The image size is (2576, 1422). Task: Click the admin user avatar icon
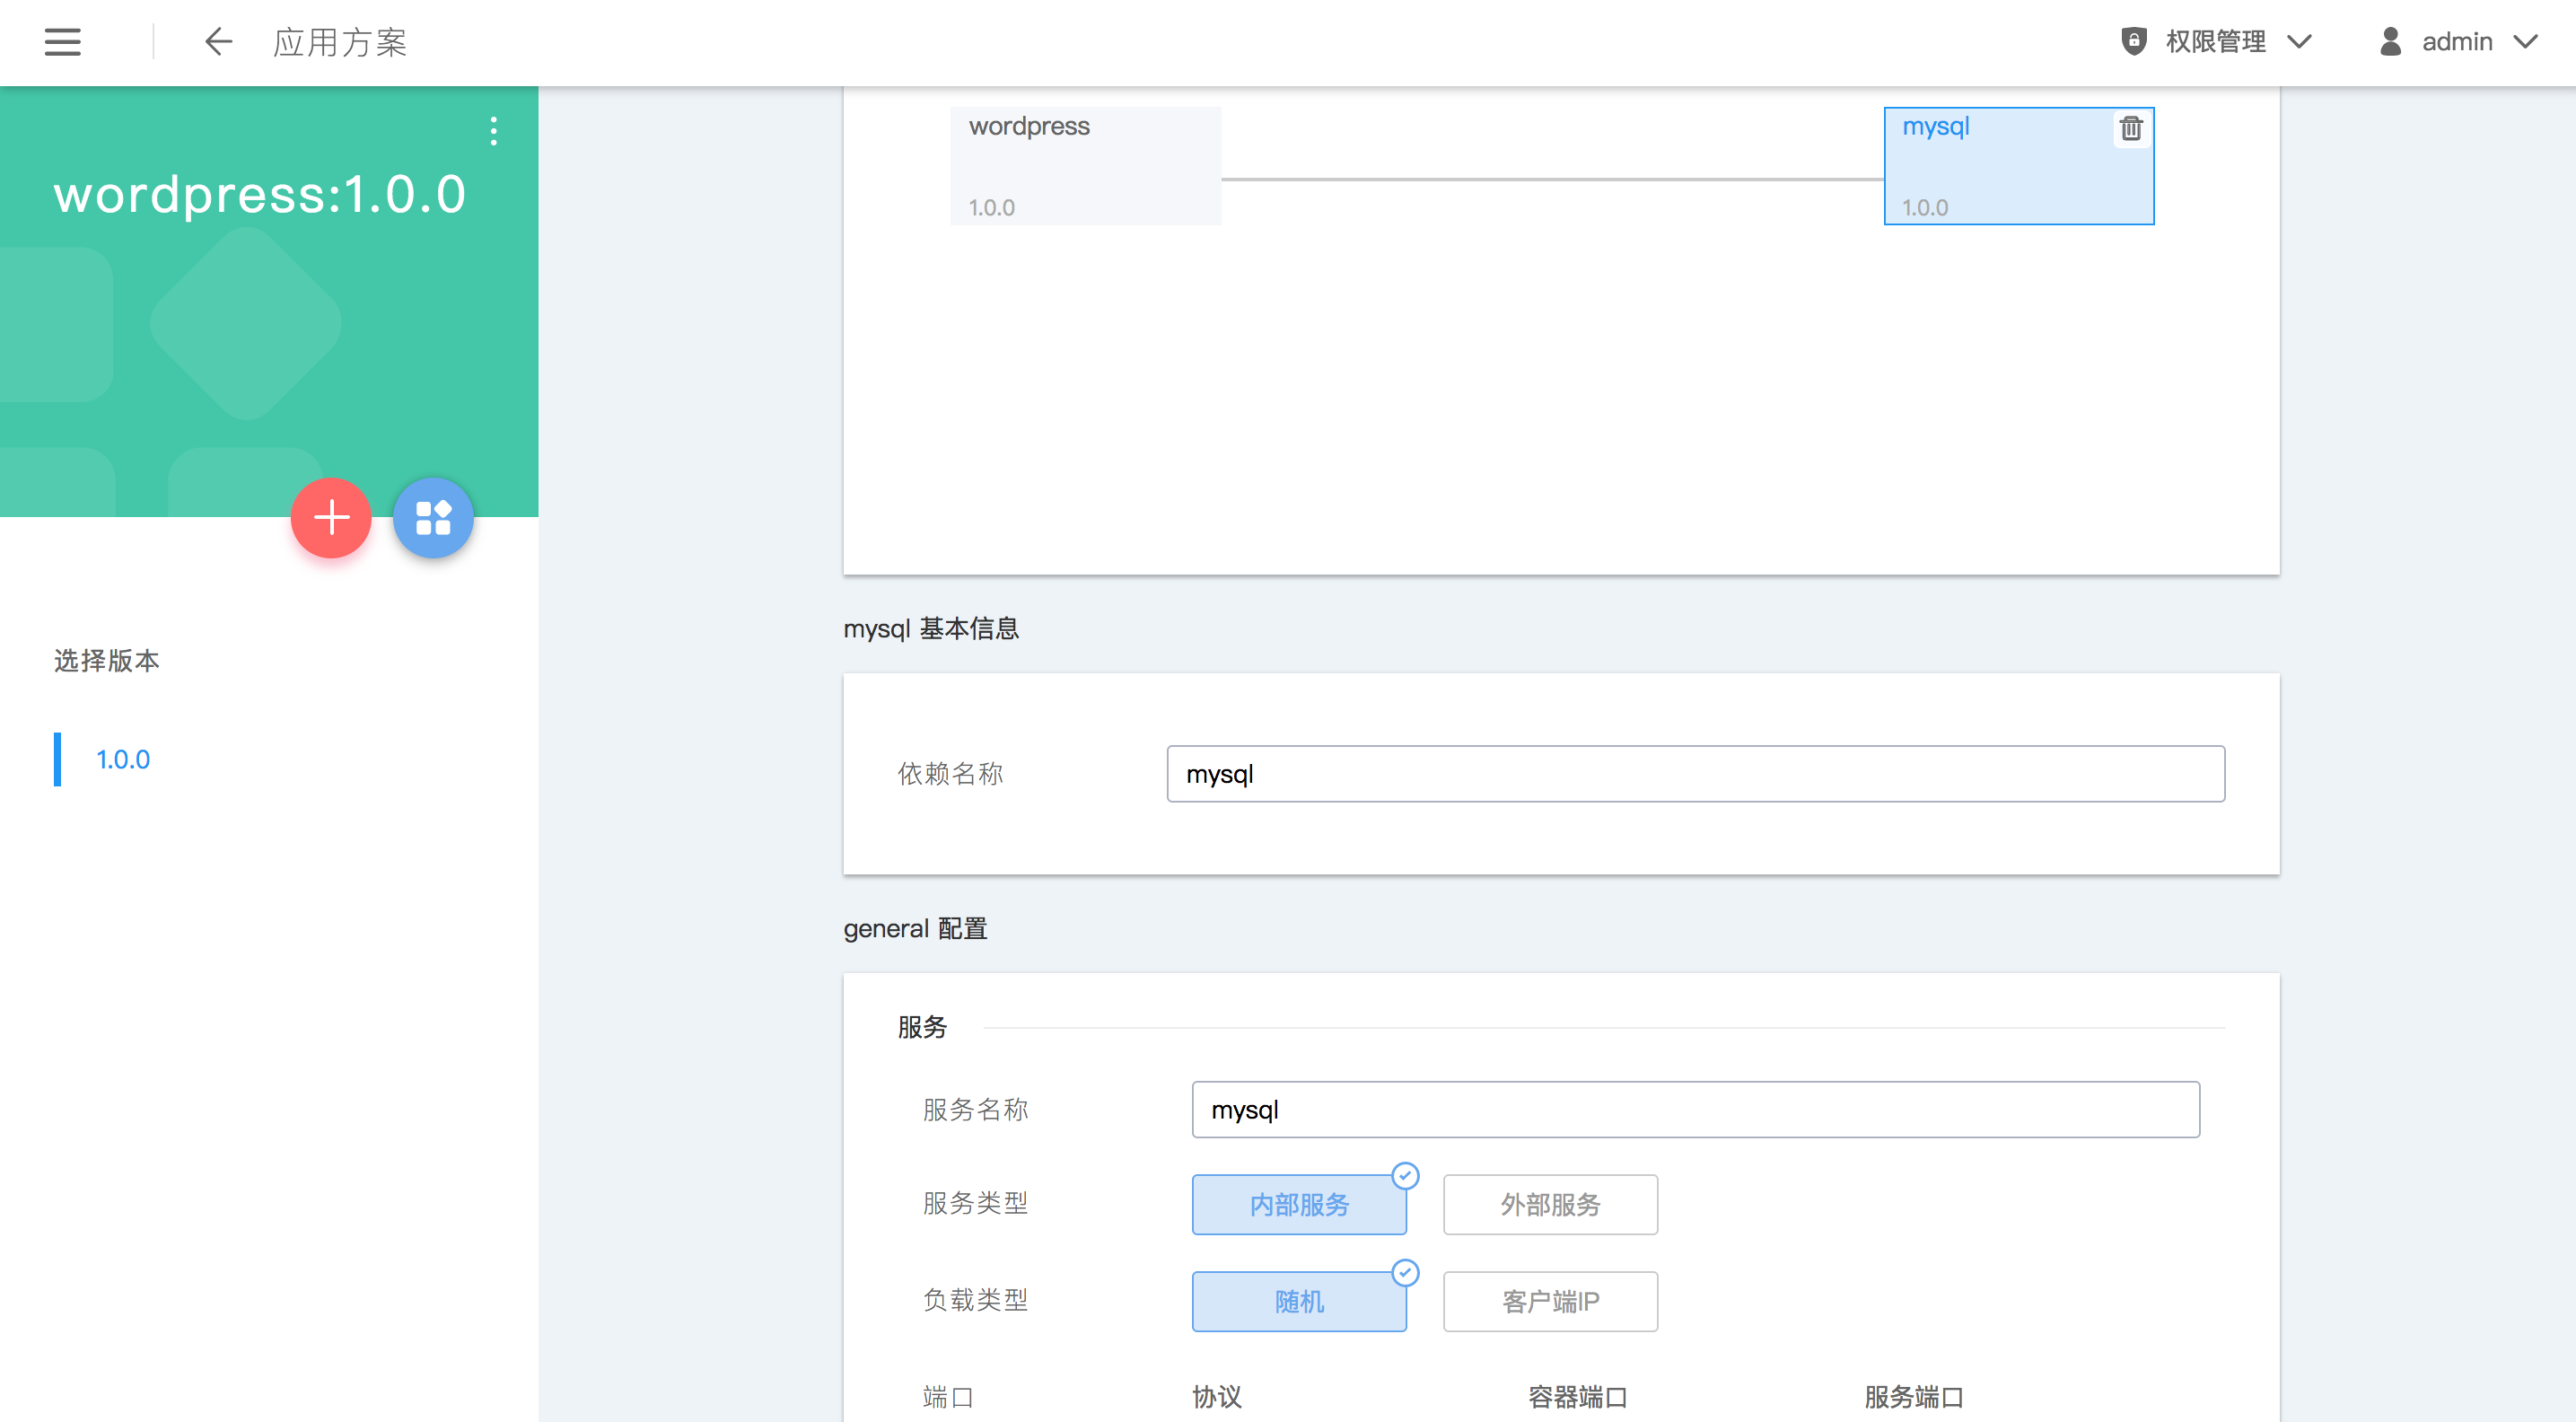[x=2390, y=41]
